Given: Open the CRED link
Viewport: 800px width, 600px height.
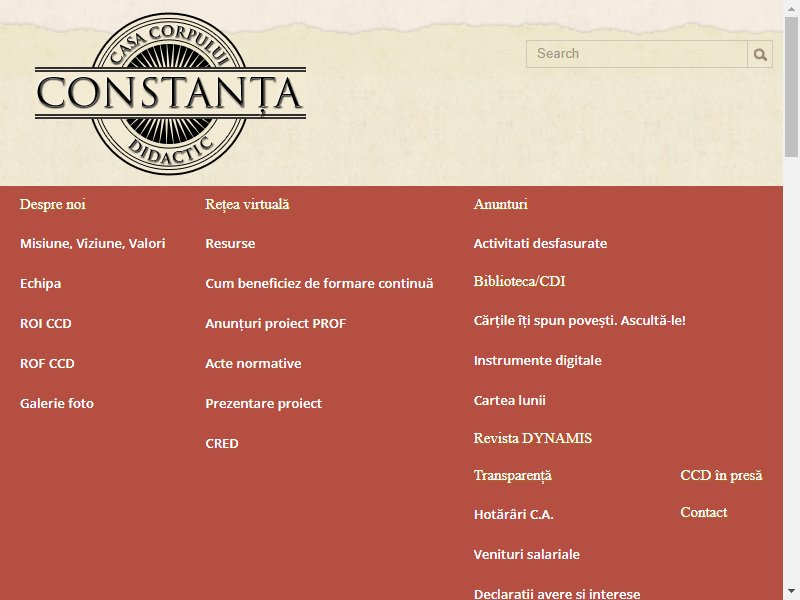Looking at the screenshot, I should 221,443.
